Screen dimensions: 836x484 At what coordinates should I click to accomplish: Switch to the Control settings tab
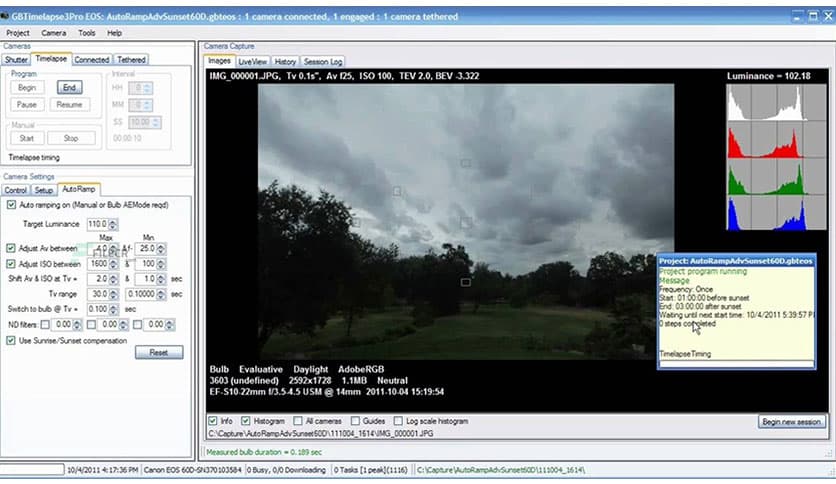coord(15,190)
